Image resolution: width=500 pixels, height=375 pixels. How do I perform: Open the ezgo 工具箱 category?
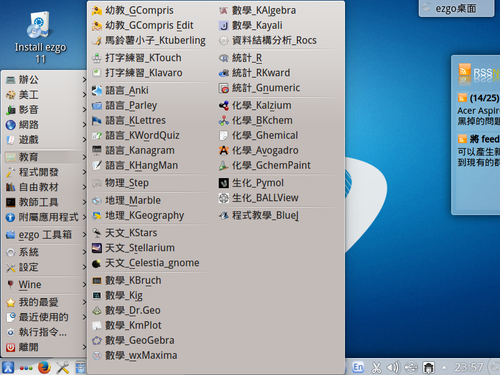pos(46,235)
